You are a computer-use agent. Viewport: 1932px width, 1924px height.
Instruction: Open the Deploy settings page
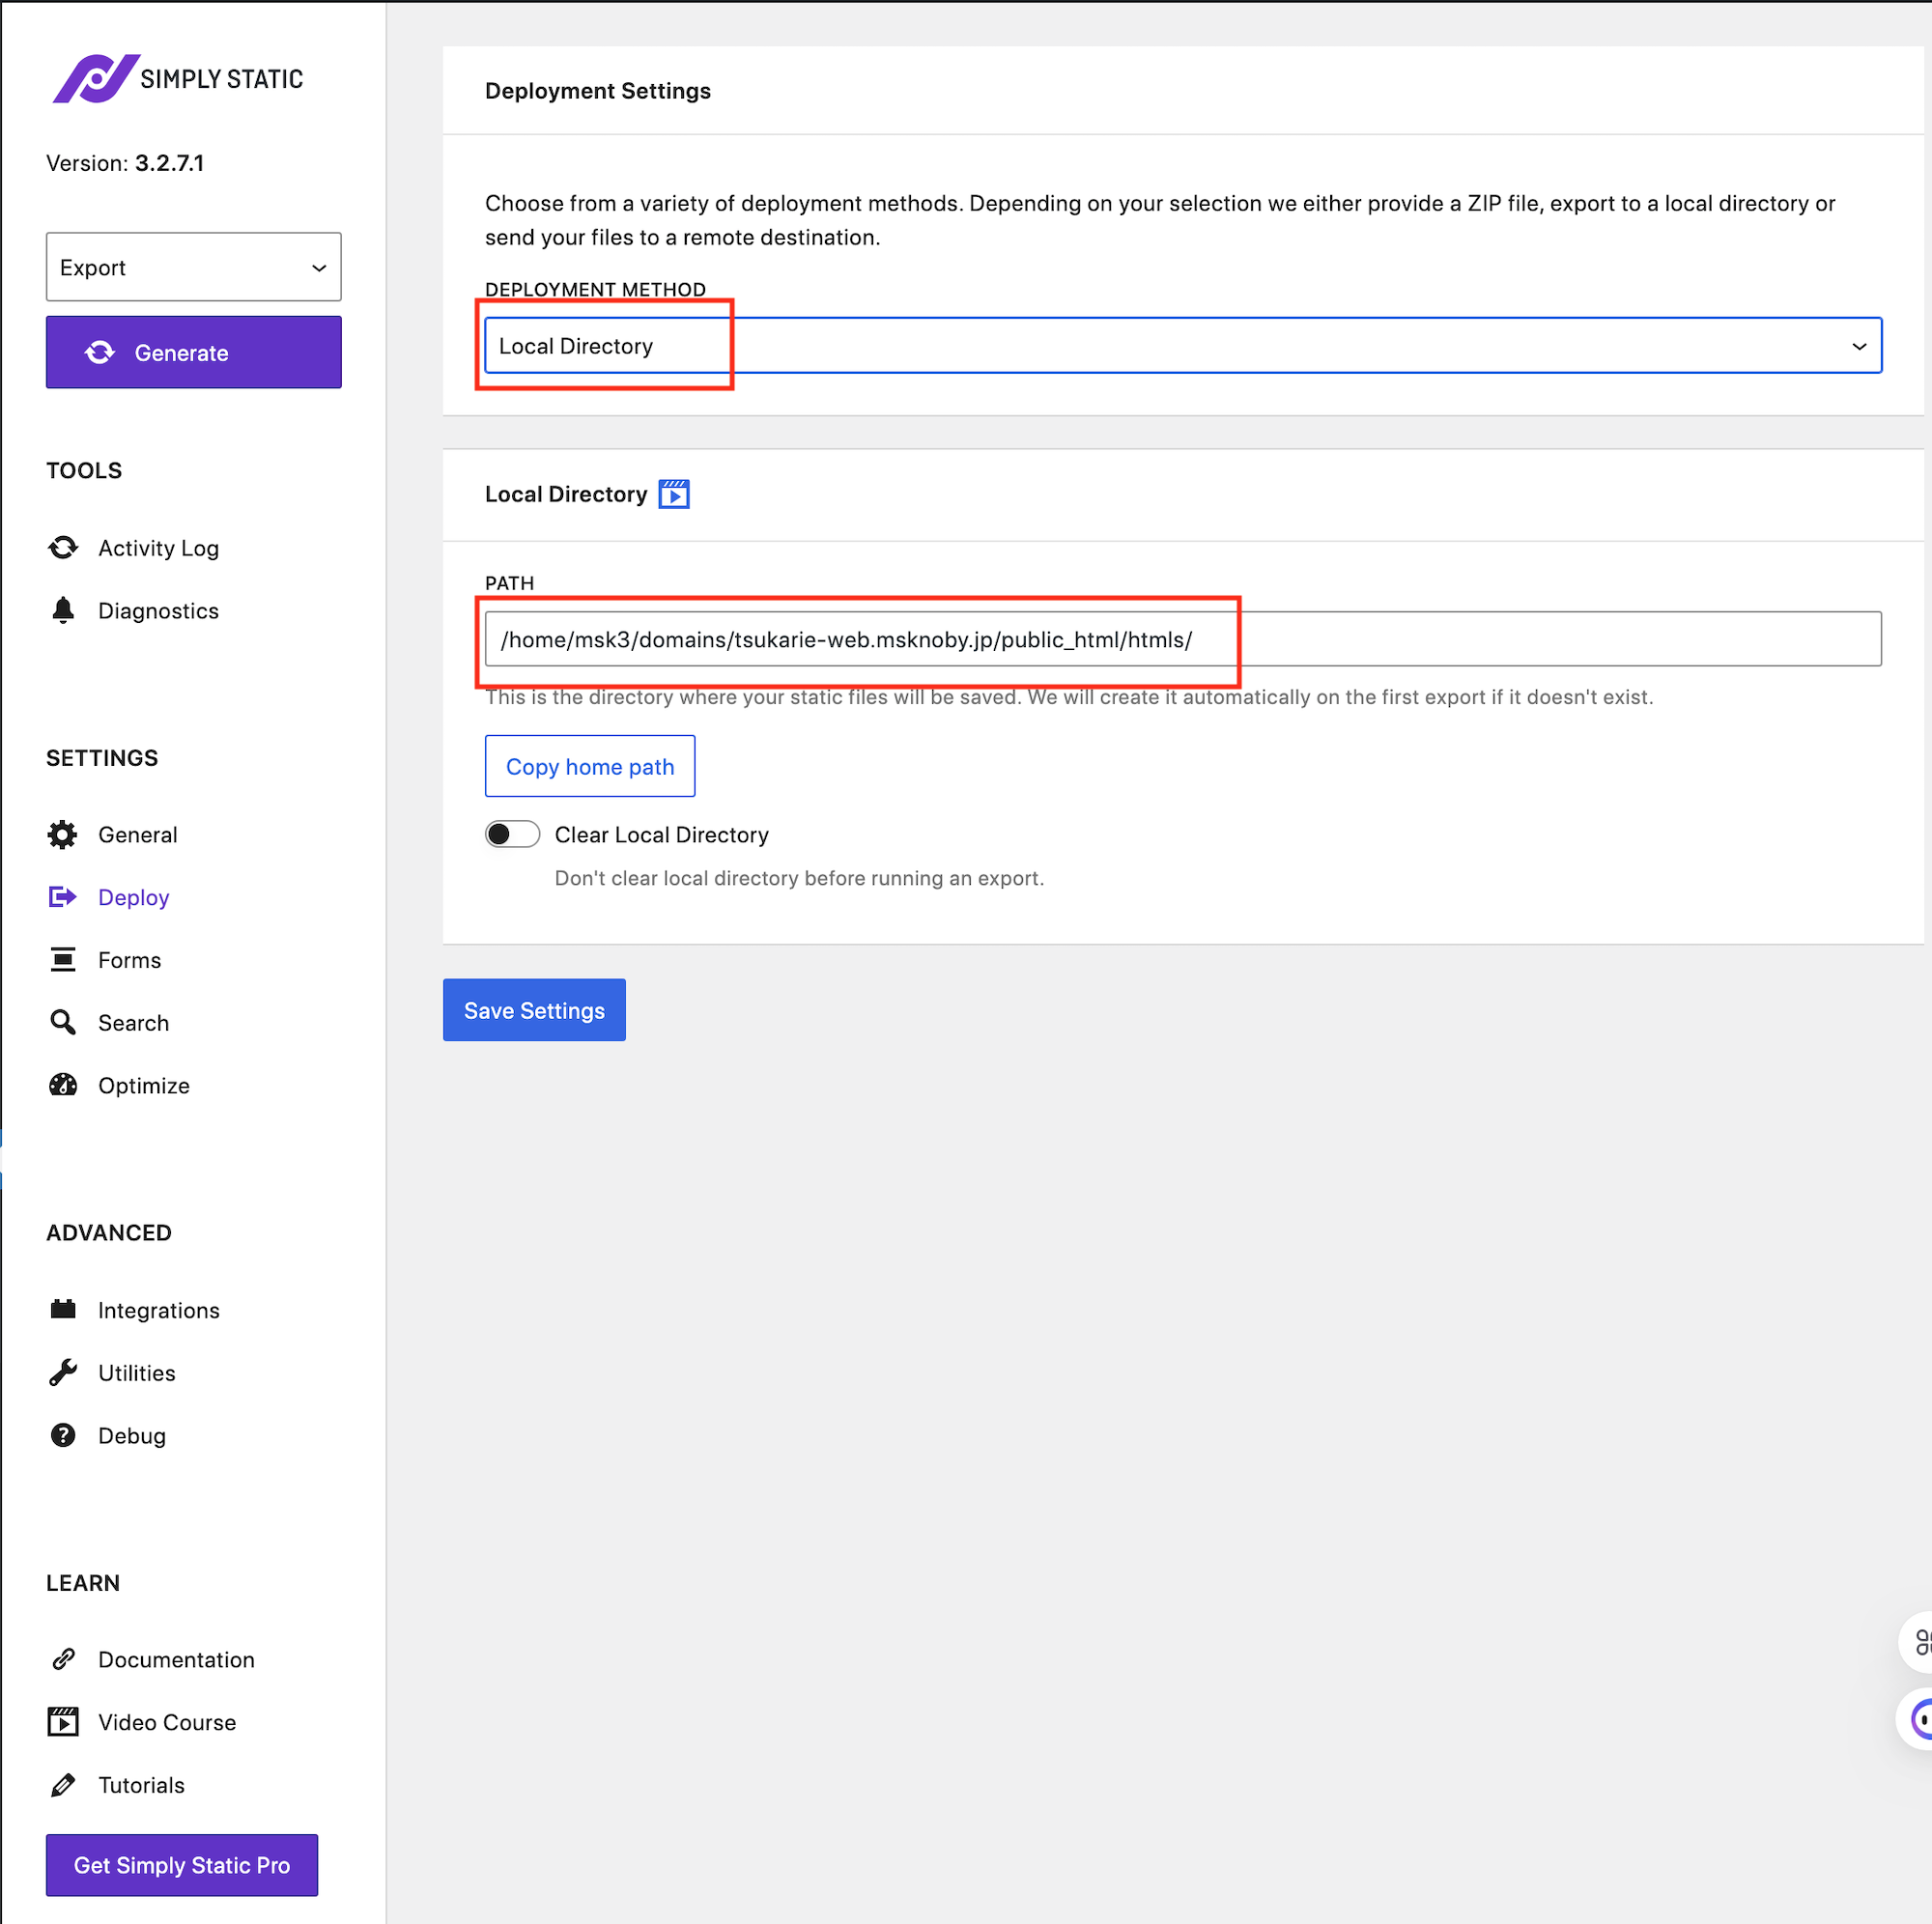(133, 897)
